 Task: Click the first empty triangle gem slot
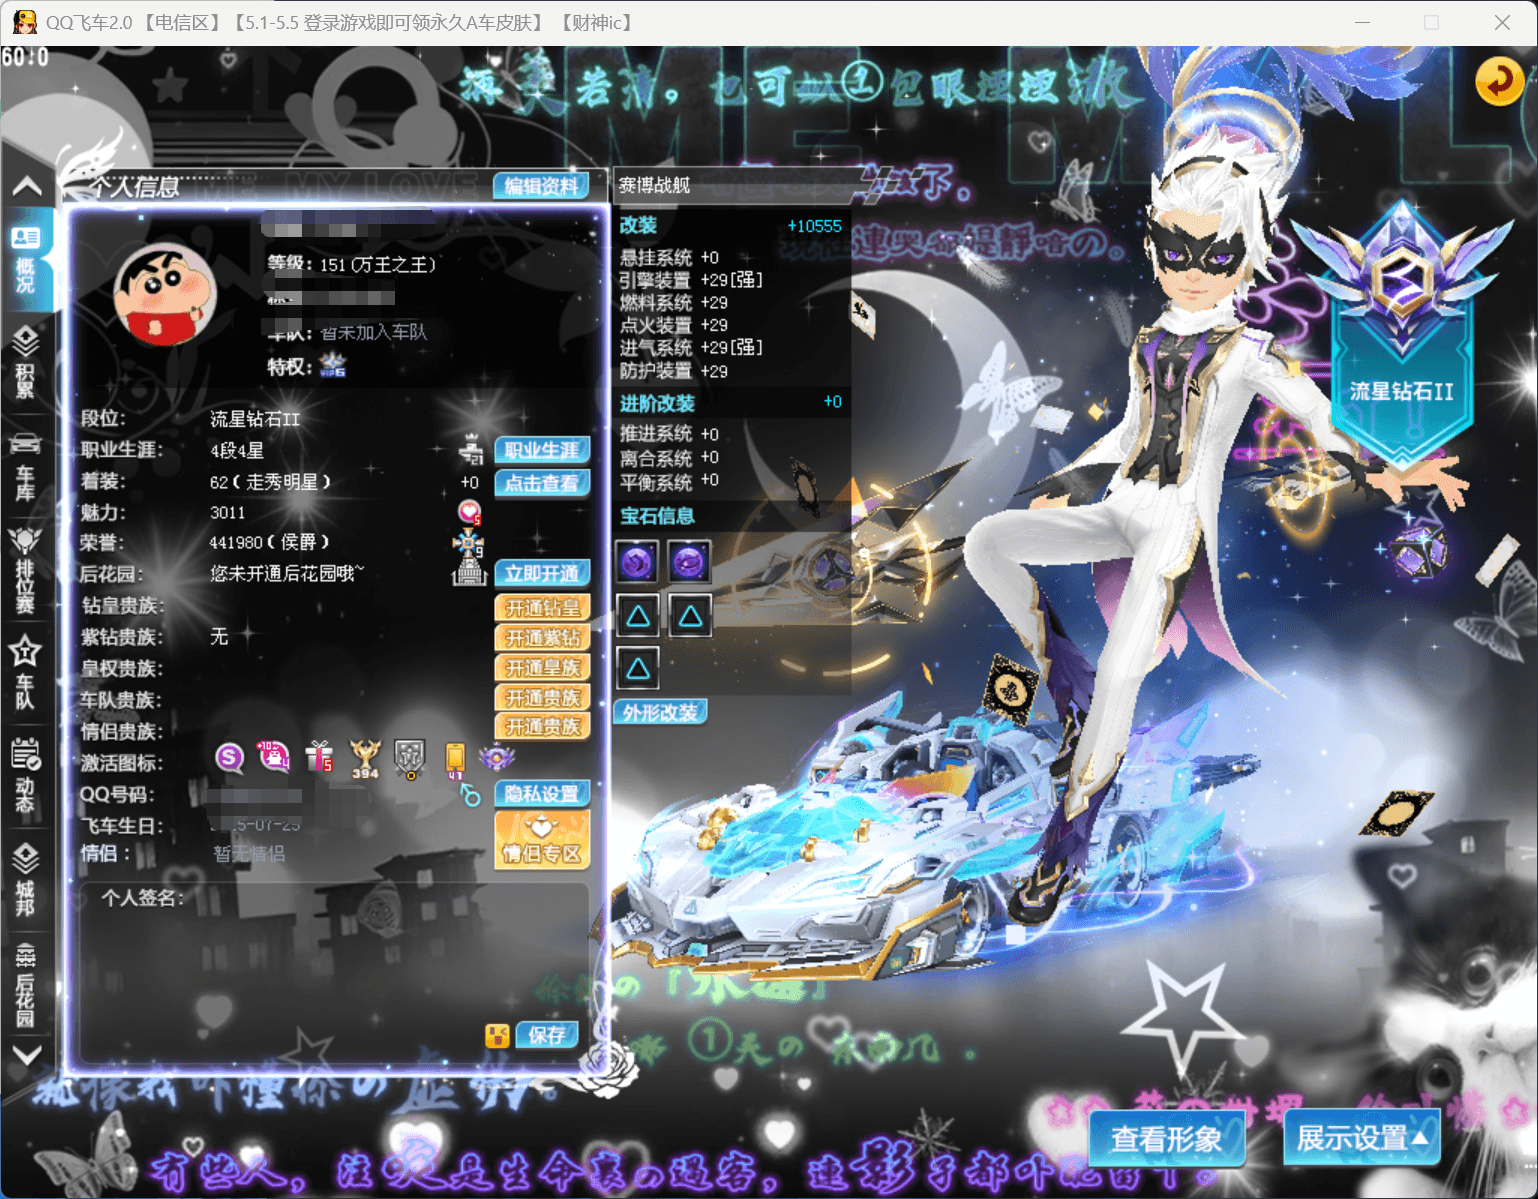(638, 616)
